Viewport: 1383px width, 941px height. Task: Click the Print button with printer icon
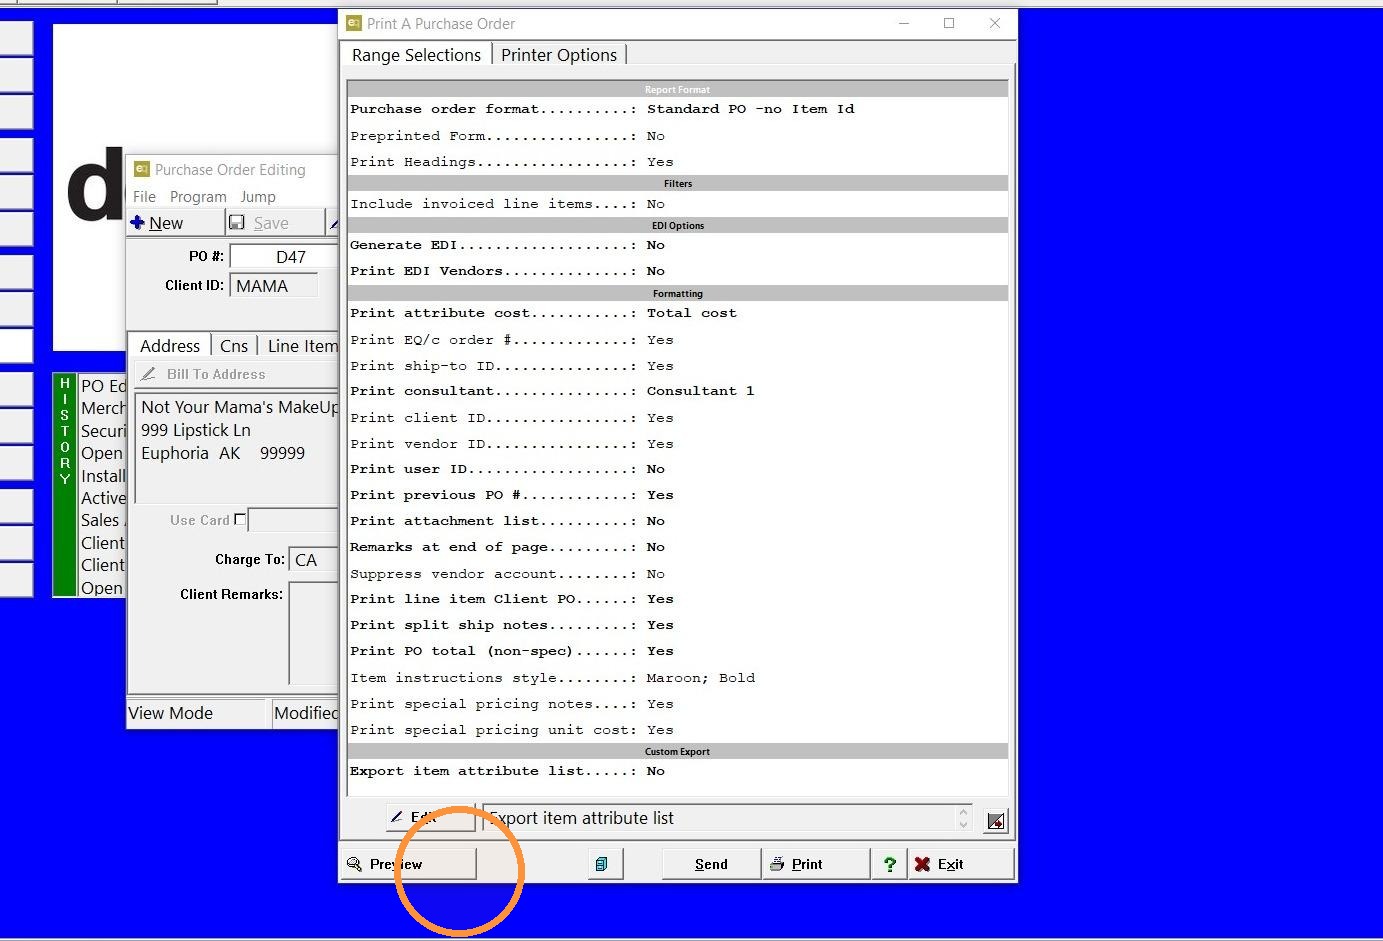click(816, 864)
